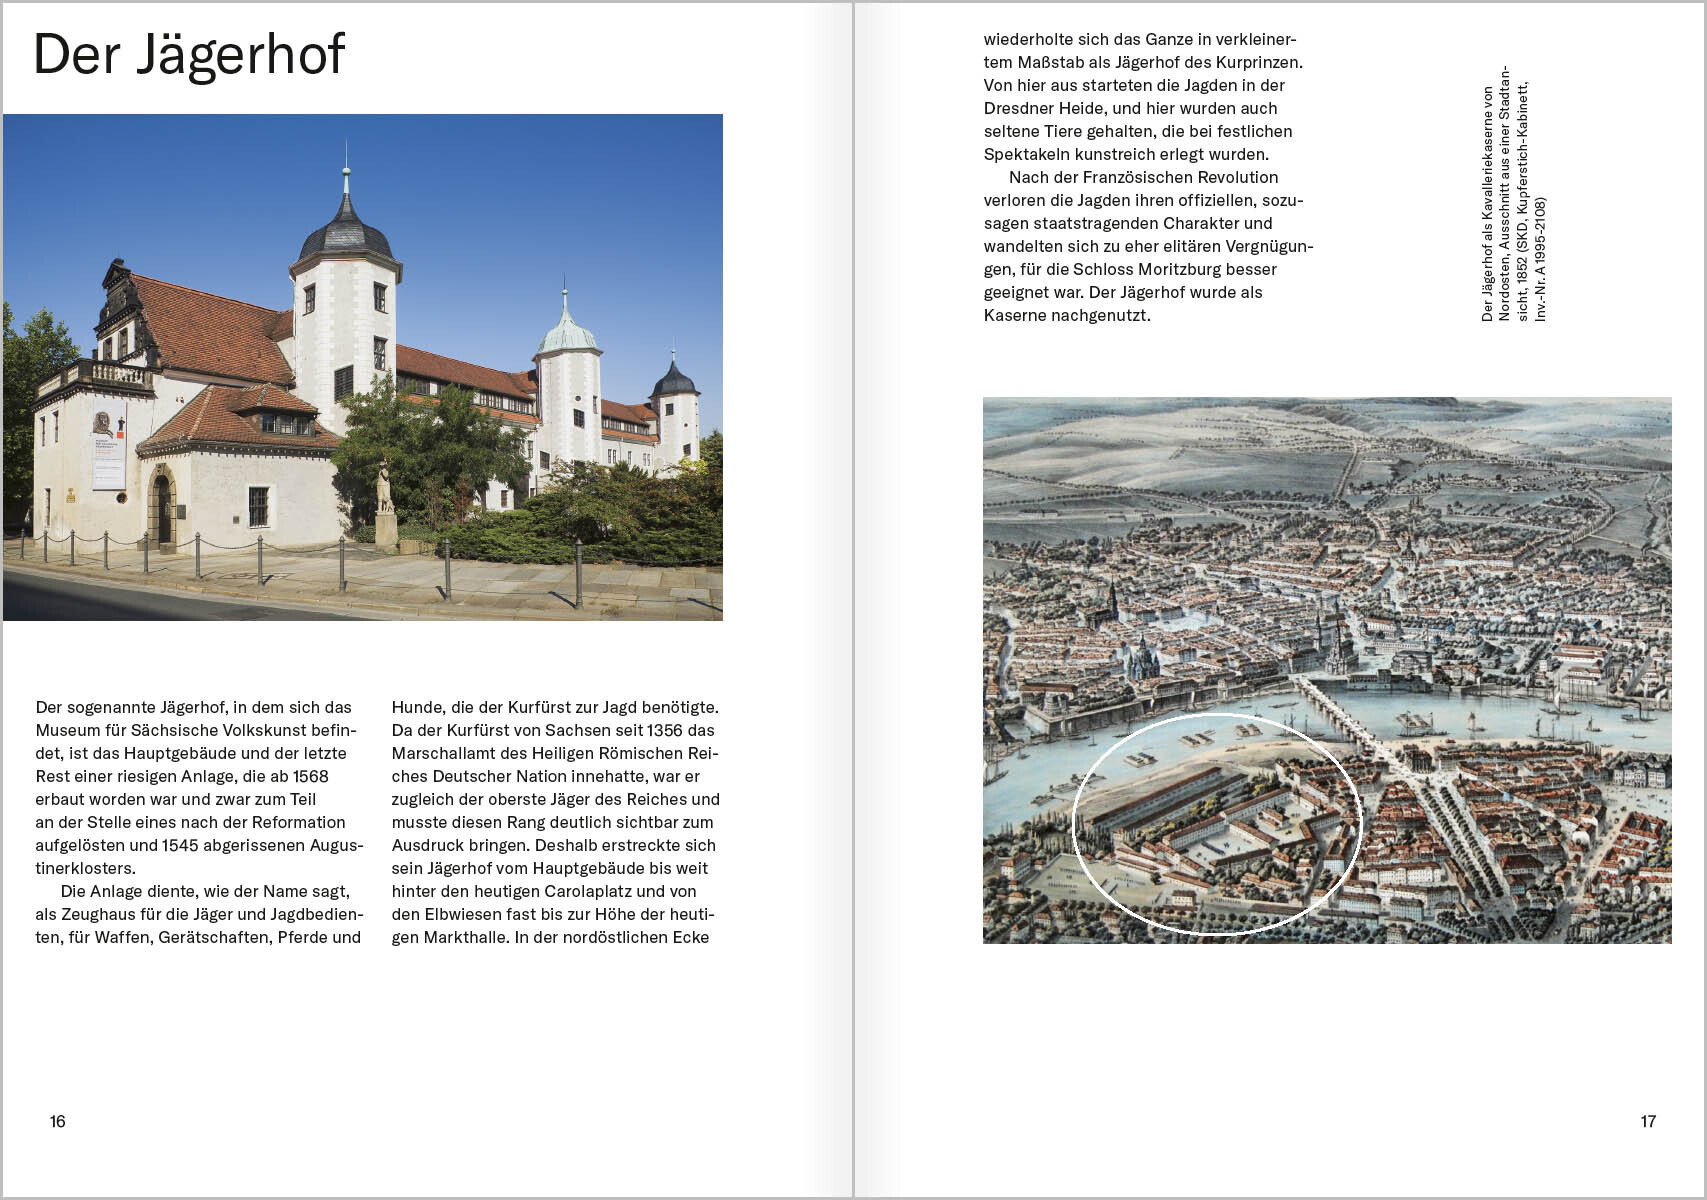The height and width of the screenshot is (1200, 1707).
Task: Click the paragraph starting "Der sogenannte Jägerhof"
Action: (198, 787)
